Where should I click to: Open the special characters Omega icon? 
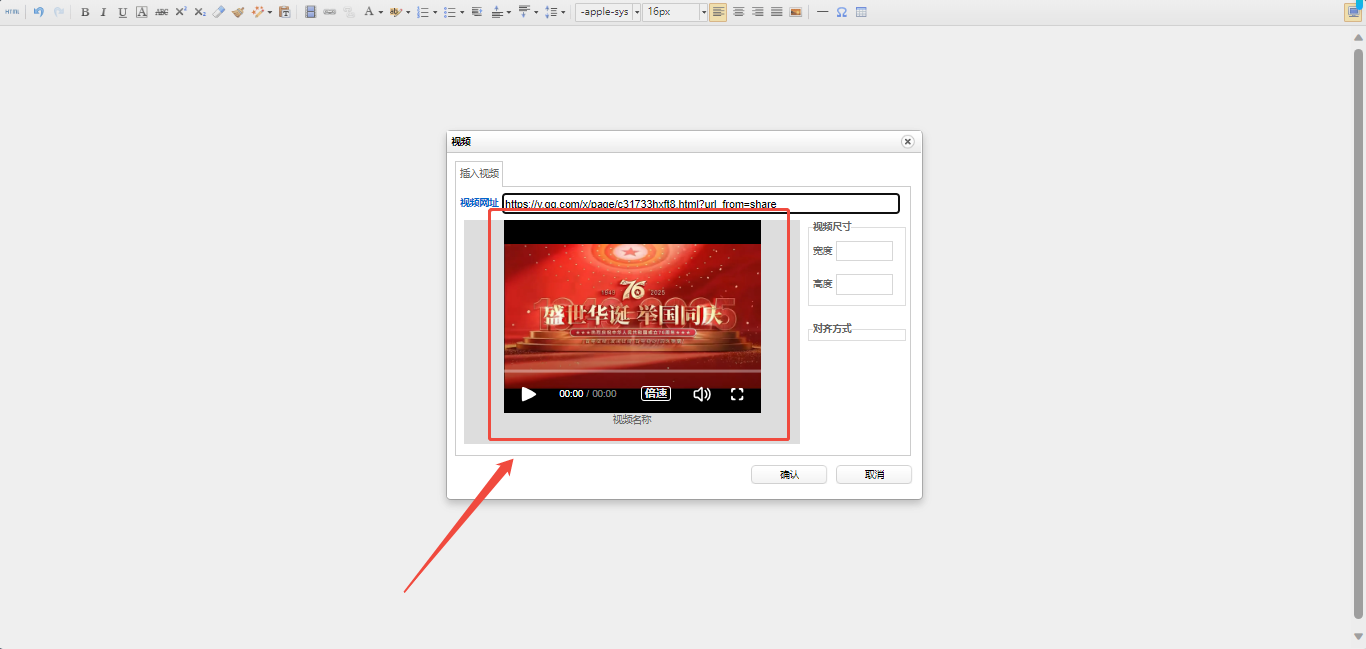click(841, 12)
